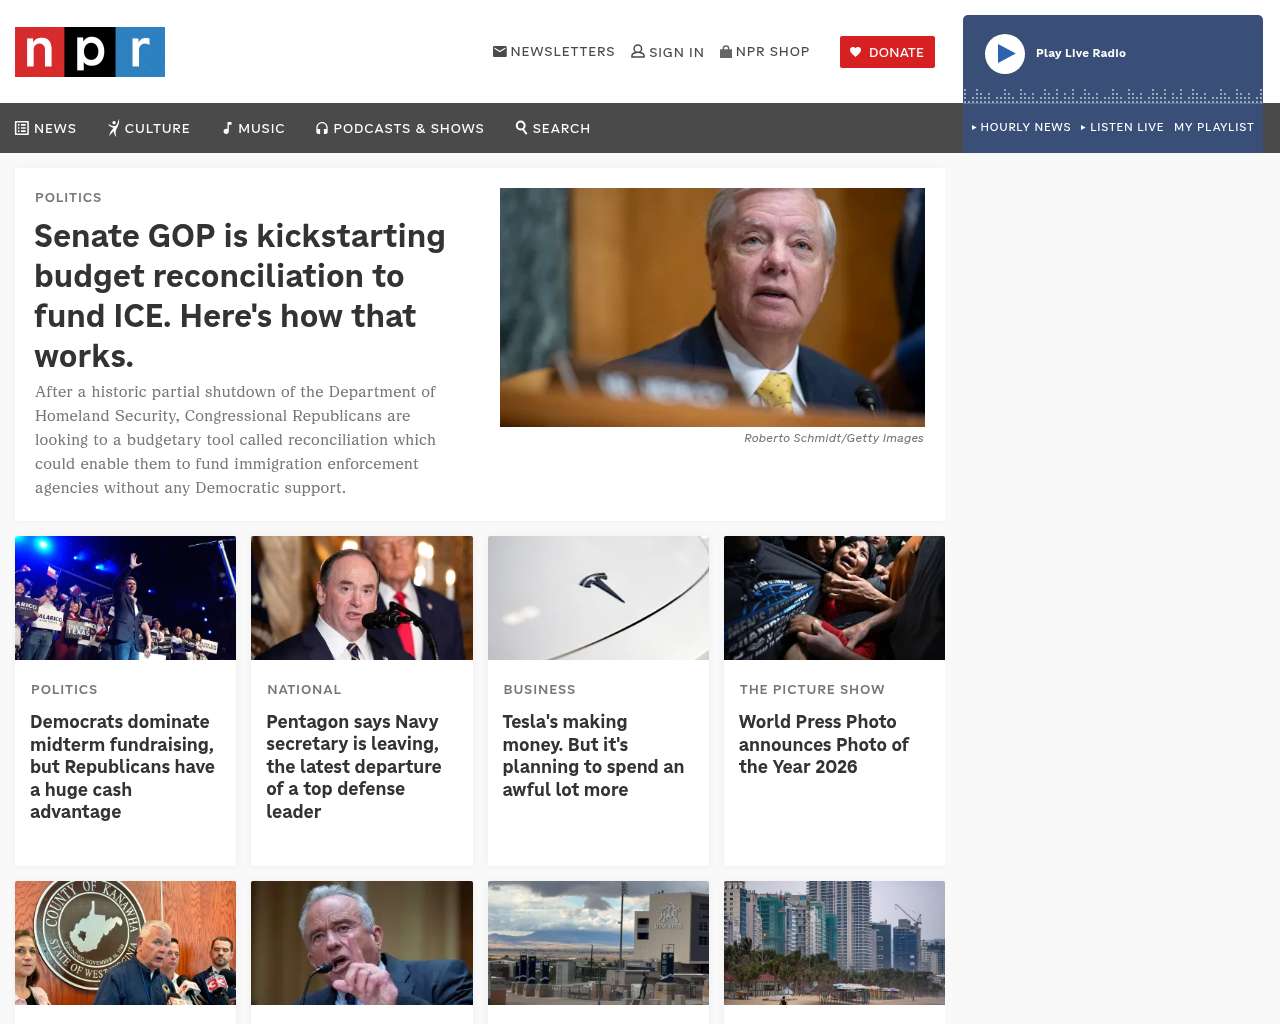Click the Podcasts headphones icon
This screenshot has width=1280, height=1024.
pos(322,128)
